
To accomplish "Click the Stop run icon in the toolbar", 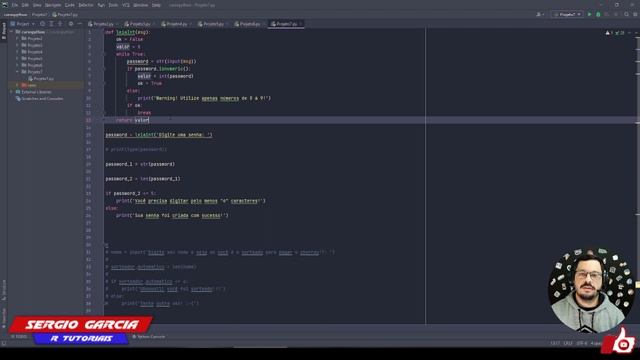I will (x=616, y=14).
